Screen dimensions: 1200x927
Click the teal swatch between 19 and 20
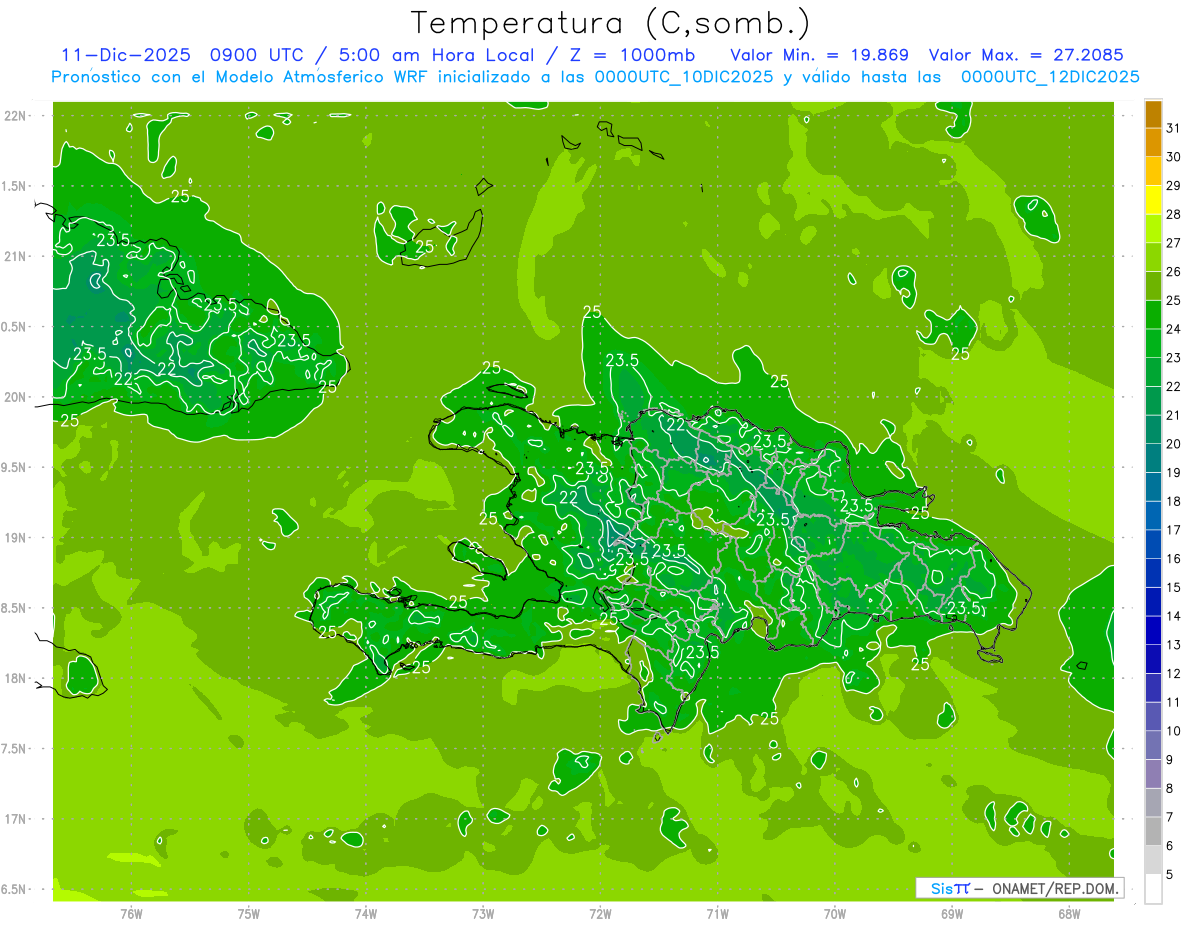click(x=1153, y=459)
